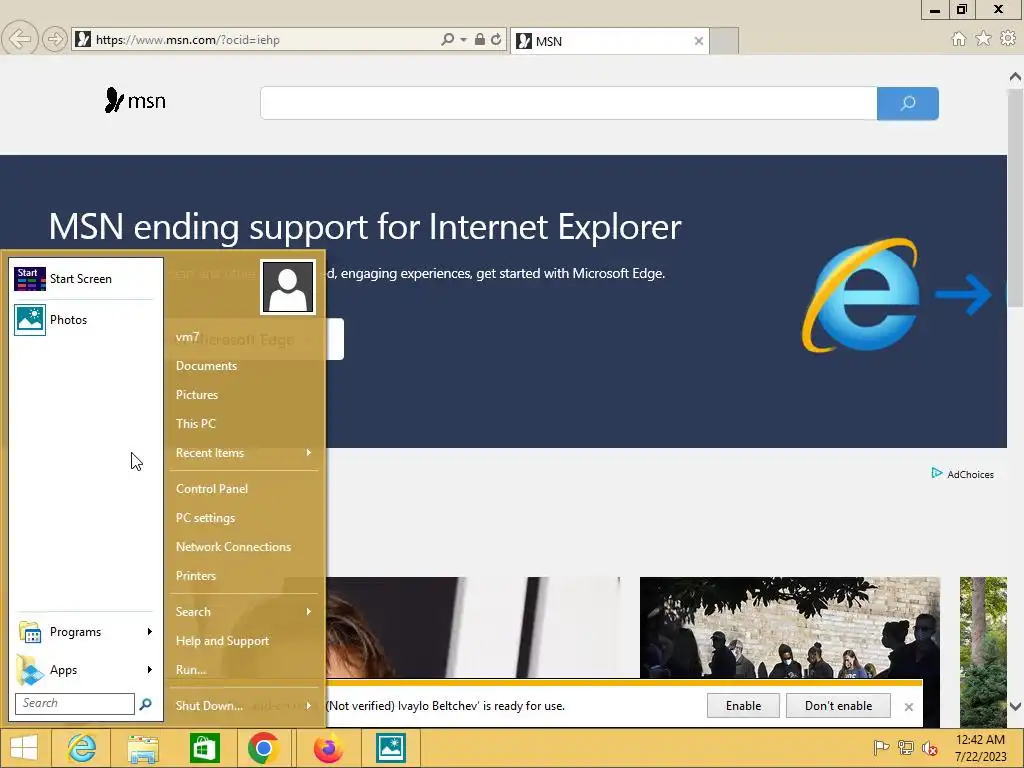Open the Apps folder icon

click(30, 670)
